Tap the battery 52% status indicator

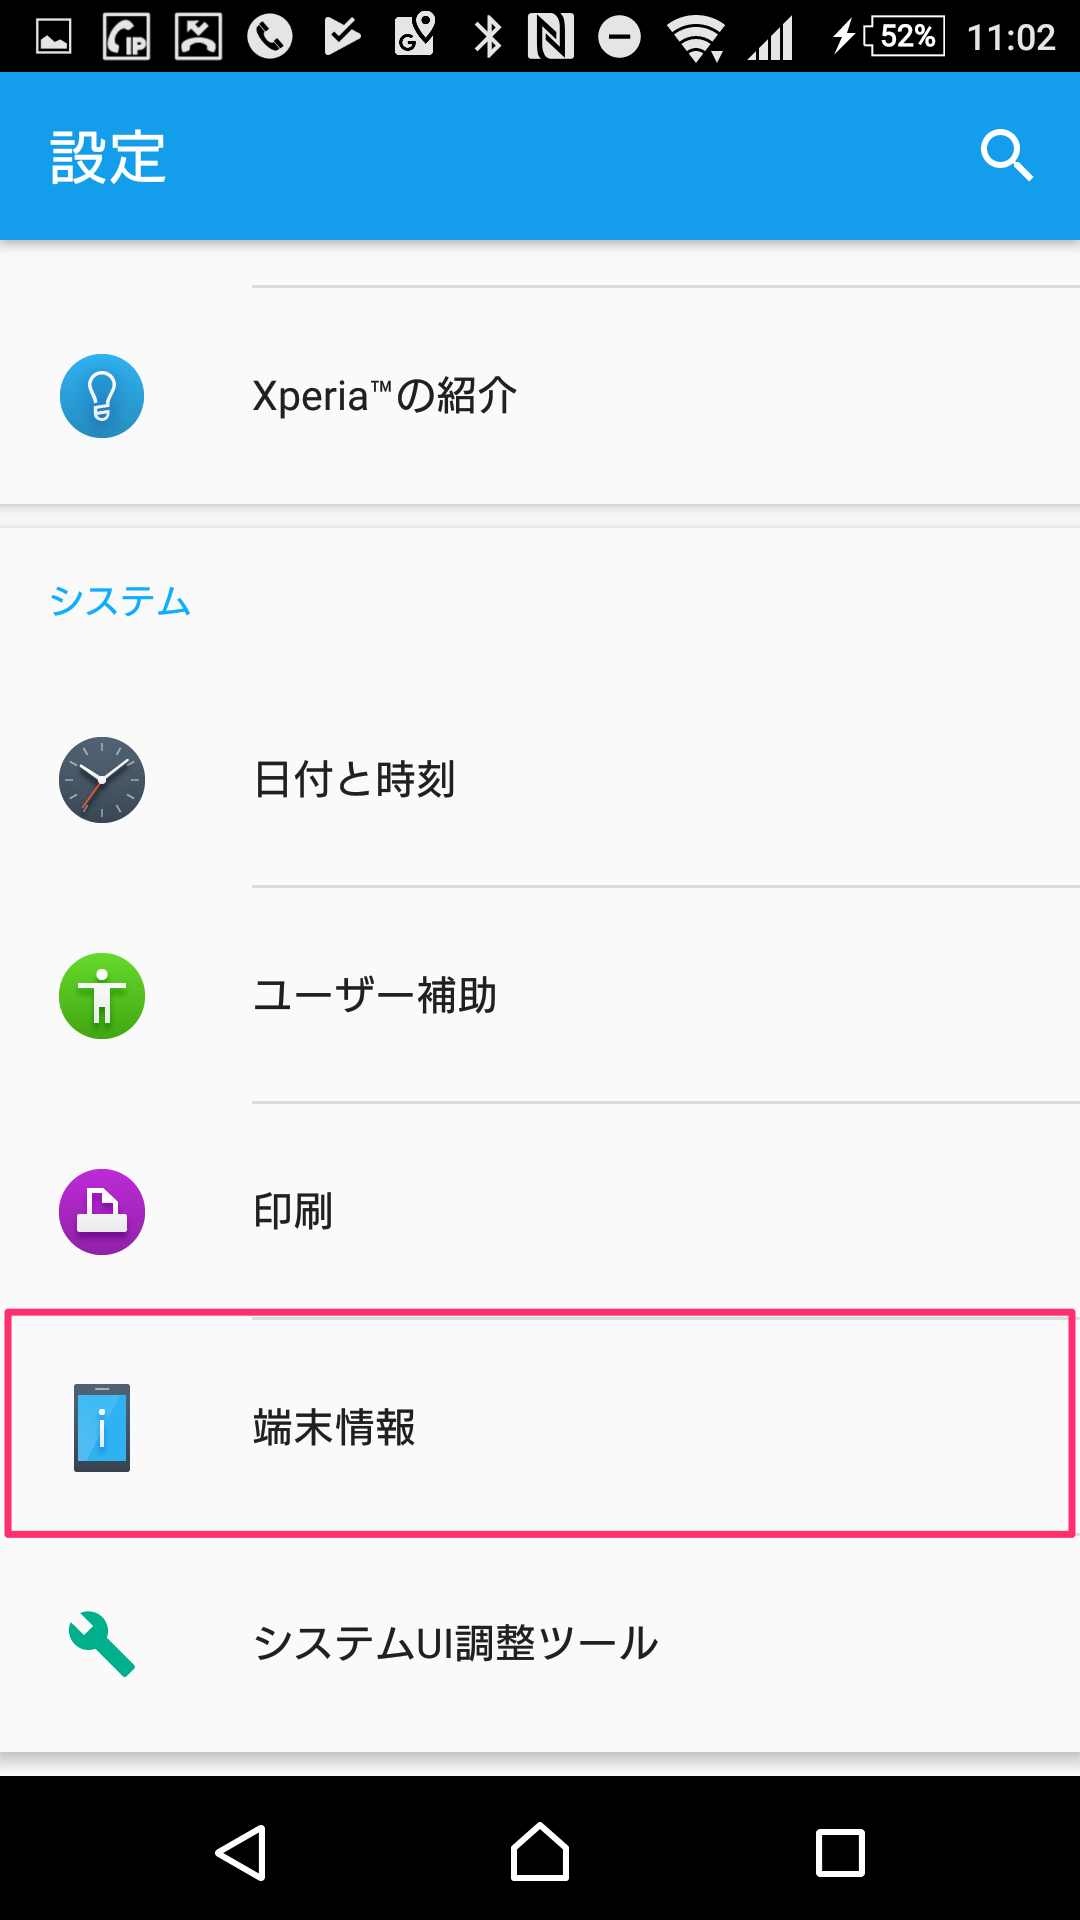(904, 37)
